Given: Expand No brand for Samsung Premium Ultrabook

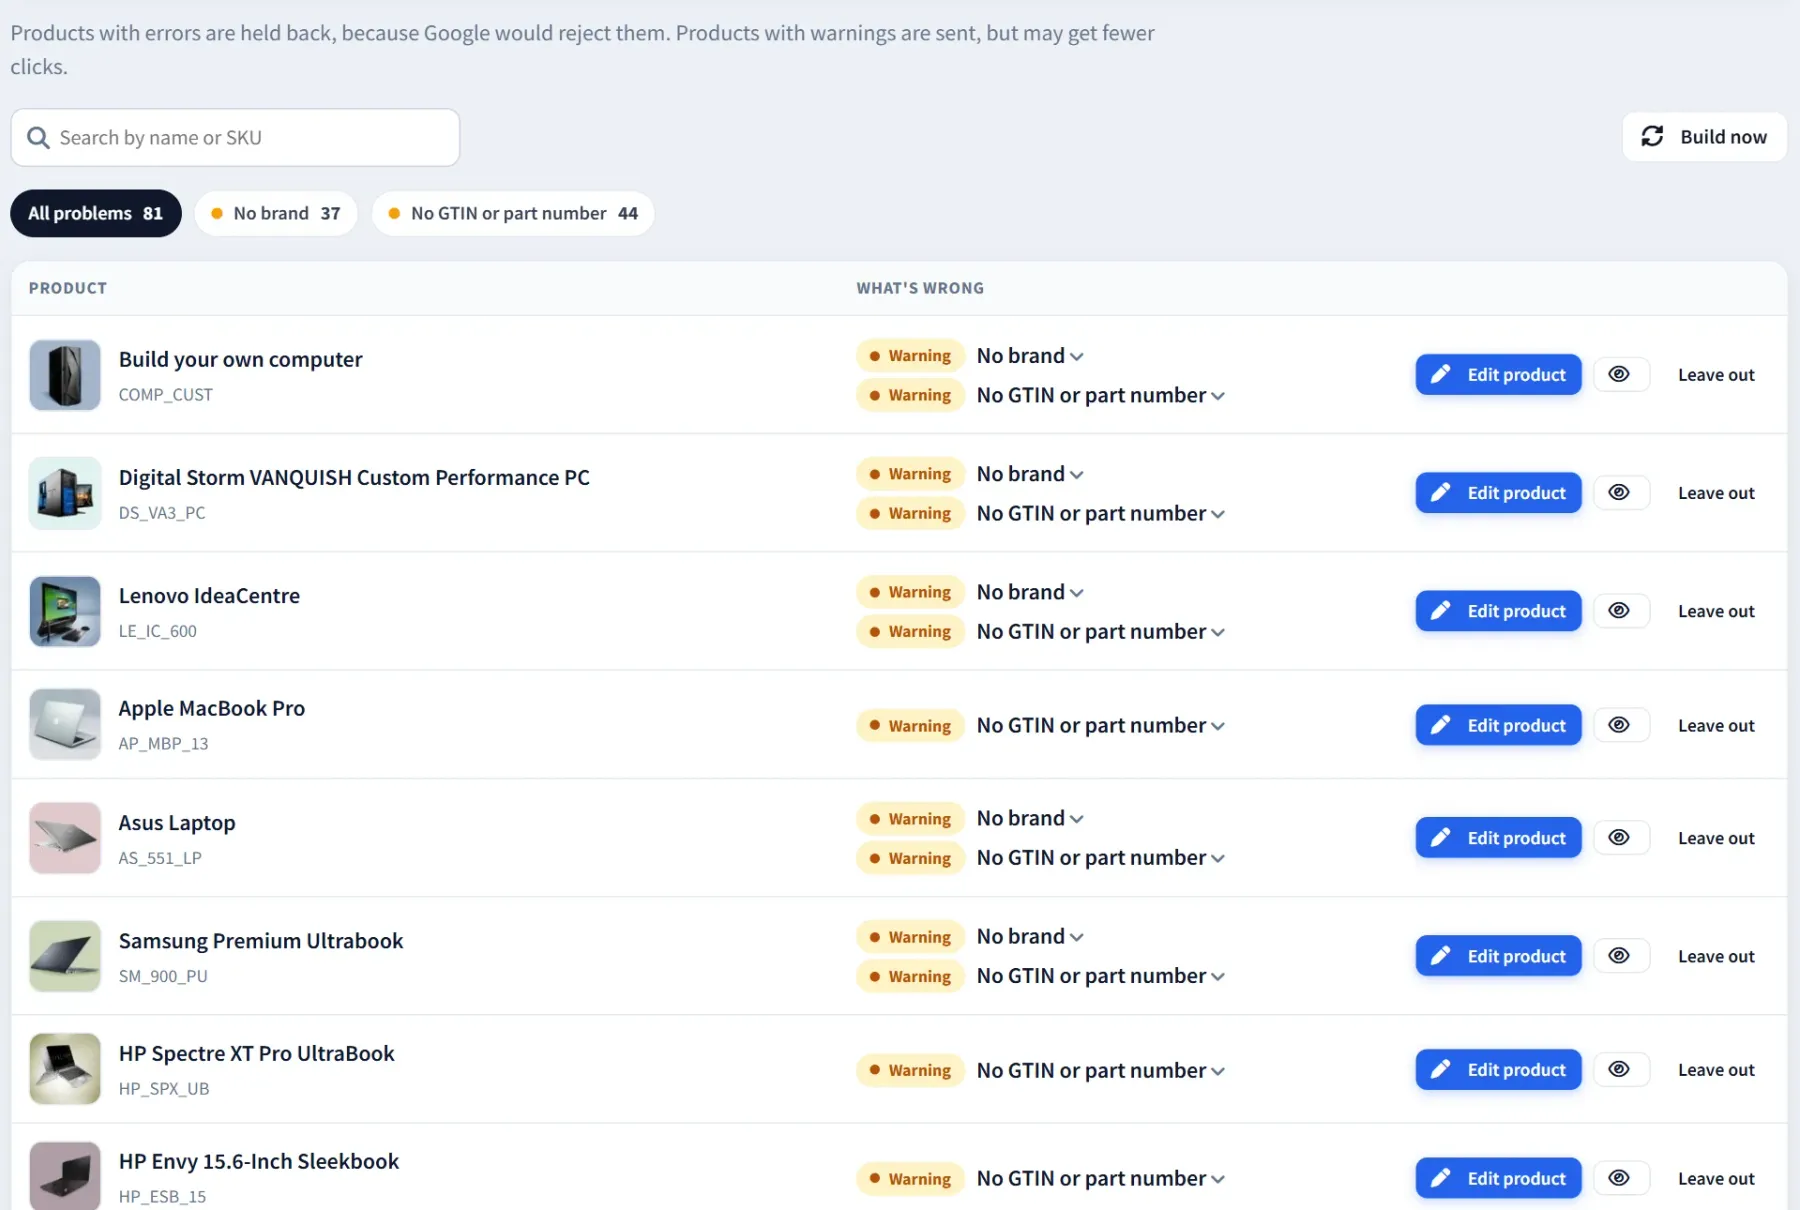Looking at the screenshot, I should coord(1030,936).
